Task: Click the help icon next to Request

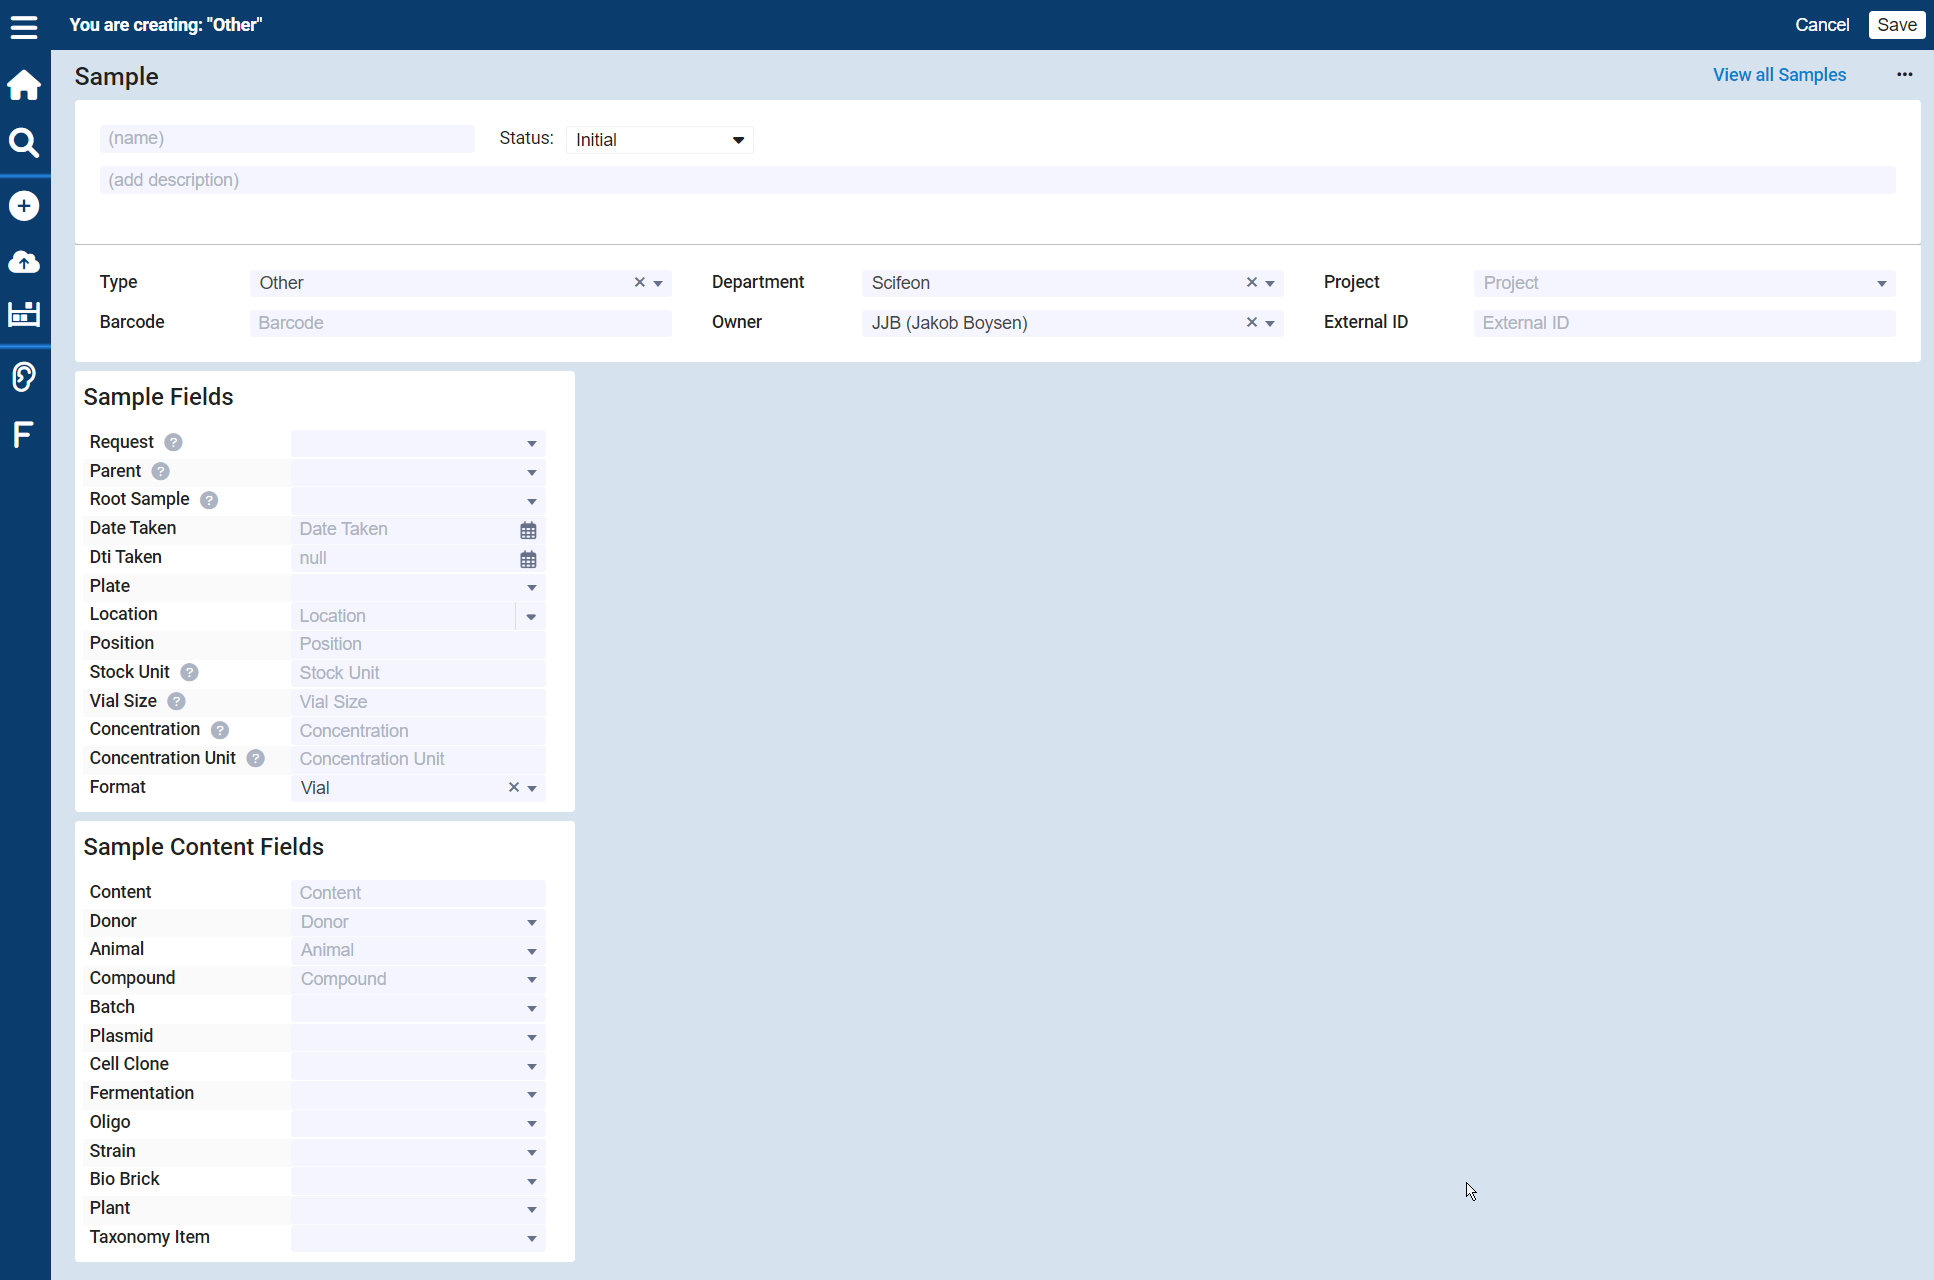Action: click(x=173, y=443)
